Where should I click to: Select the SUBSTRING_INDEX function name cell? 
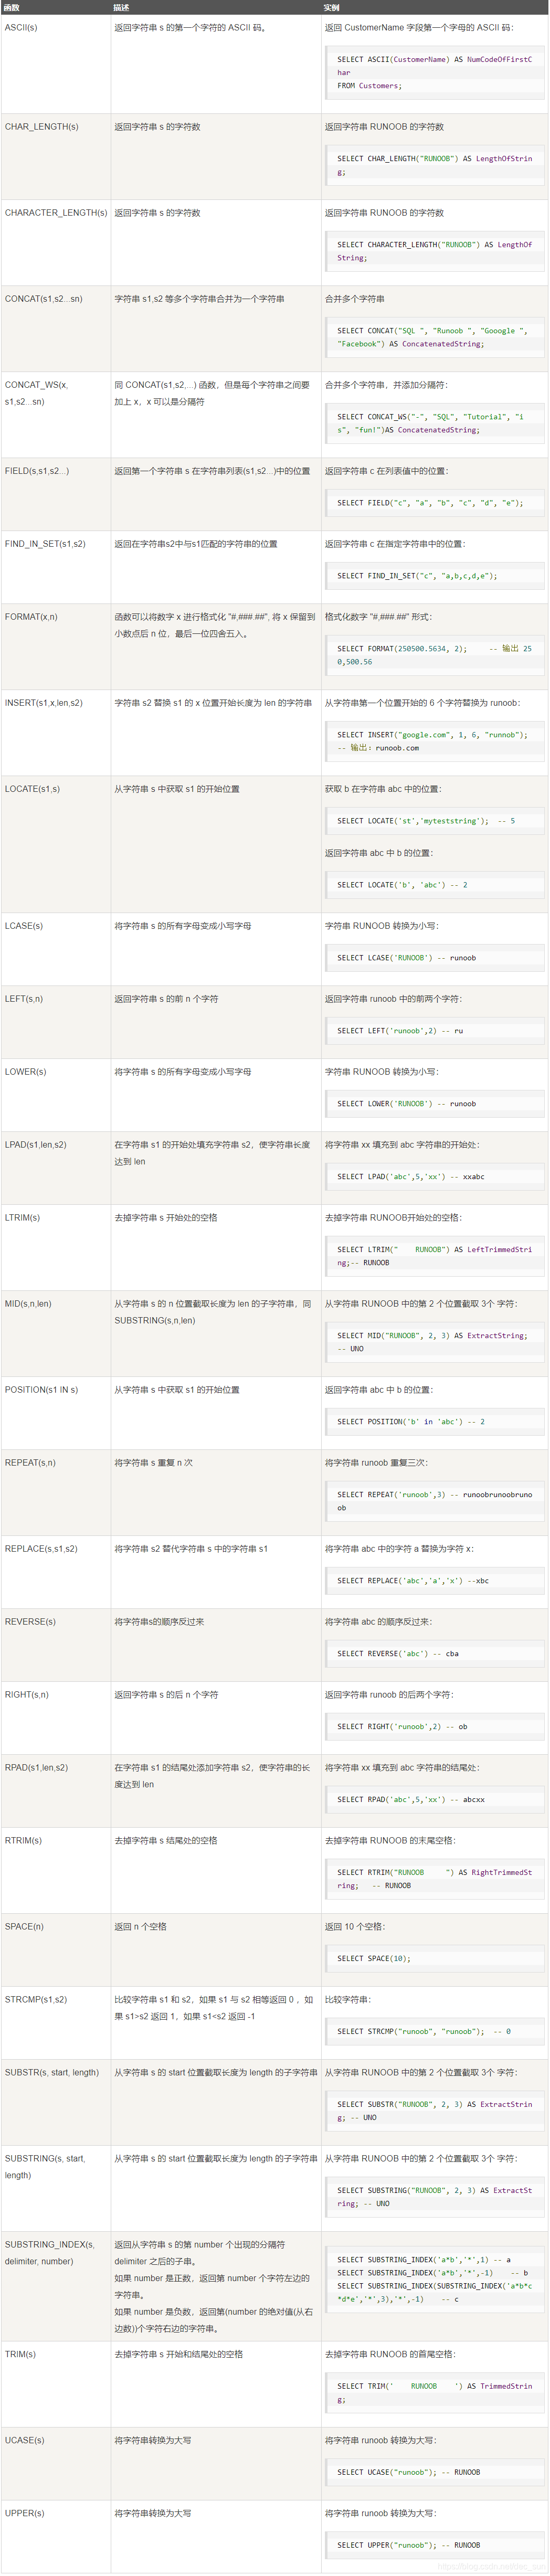[x=49, y=2253]
